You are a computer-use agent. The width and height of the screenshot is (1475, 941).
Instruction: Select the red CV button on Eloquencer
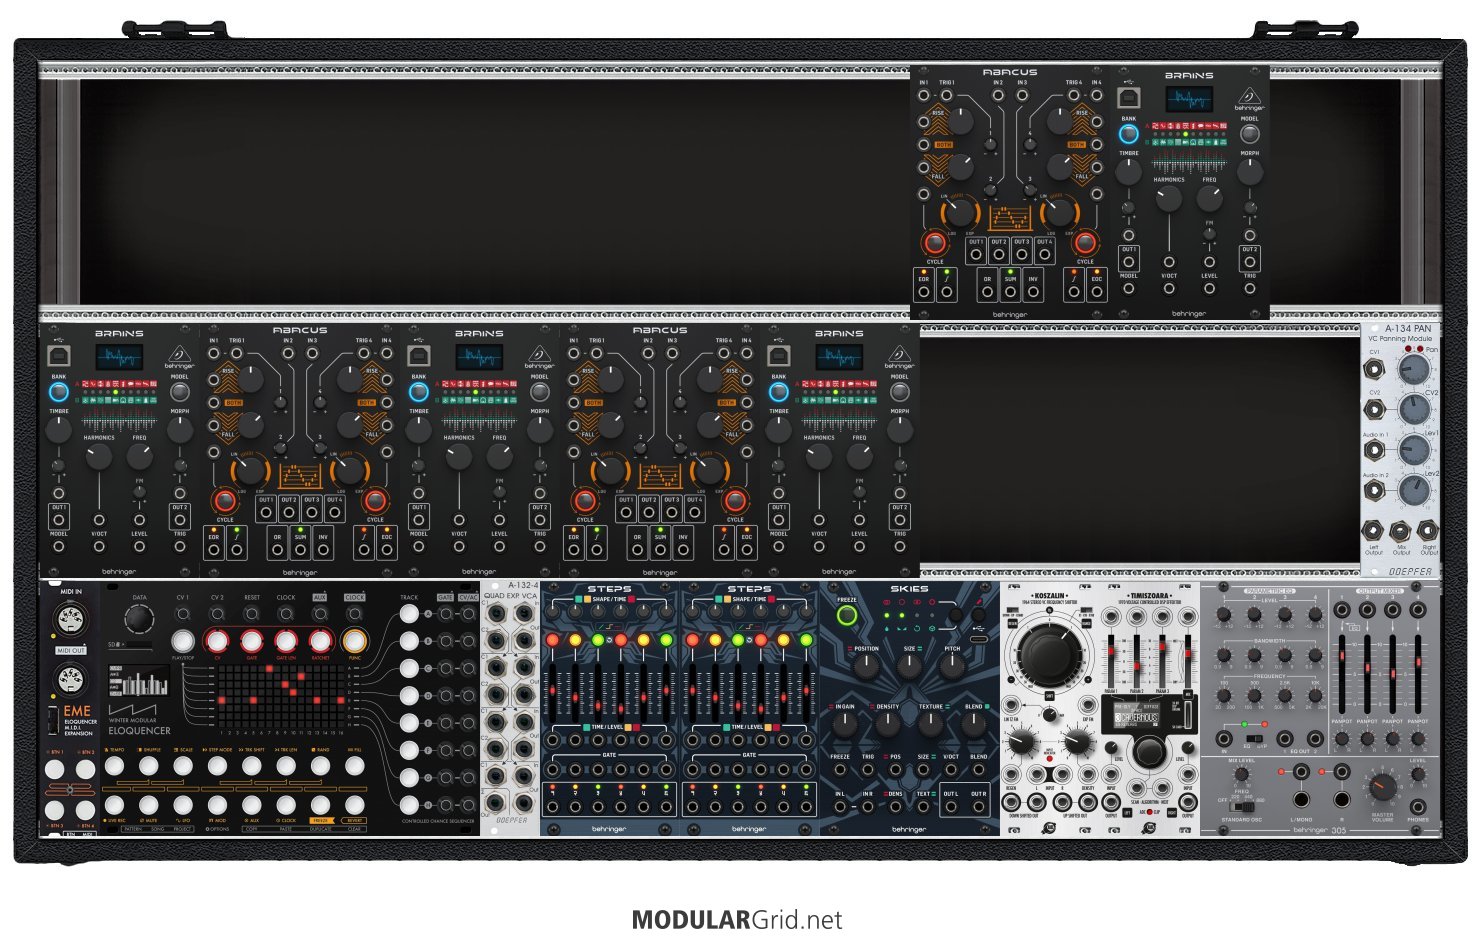217,641
